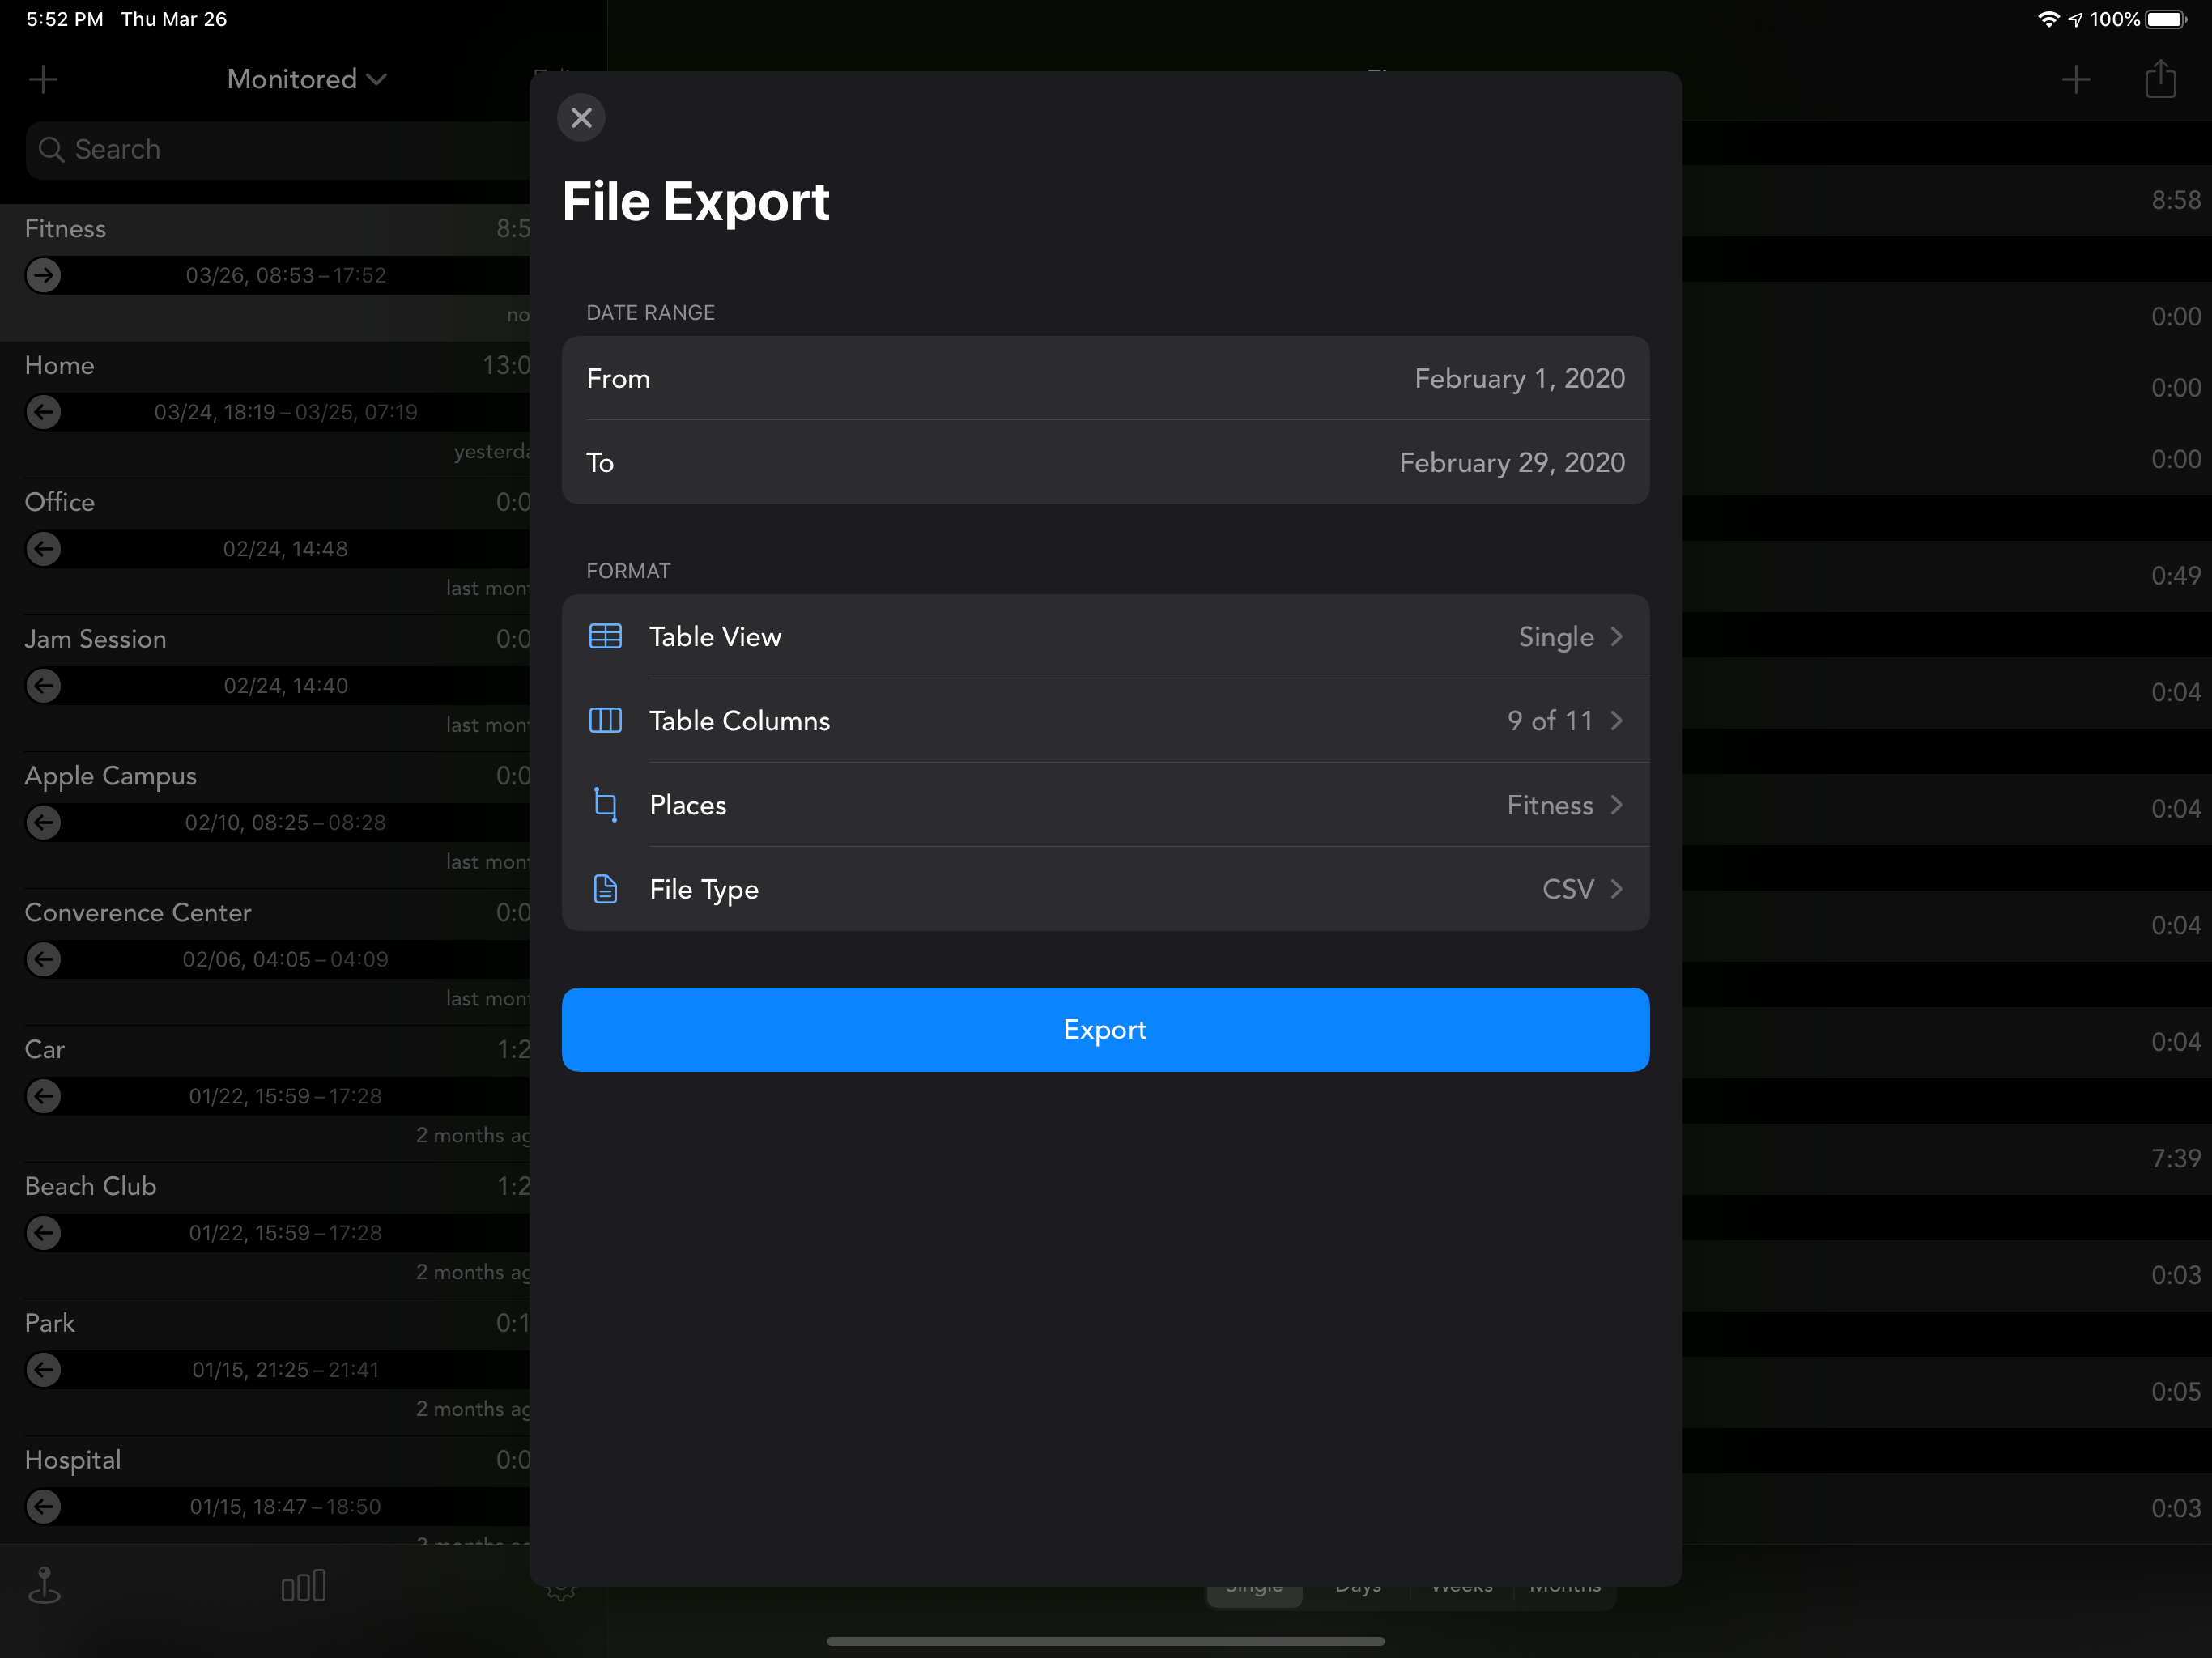Tap the statistics bar chart icon
The width and height of the screenshot is (2212, 1658).
click(303, 1586)
